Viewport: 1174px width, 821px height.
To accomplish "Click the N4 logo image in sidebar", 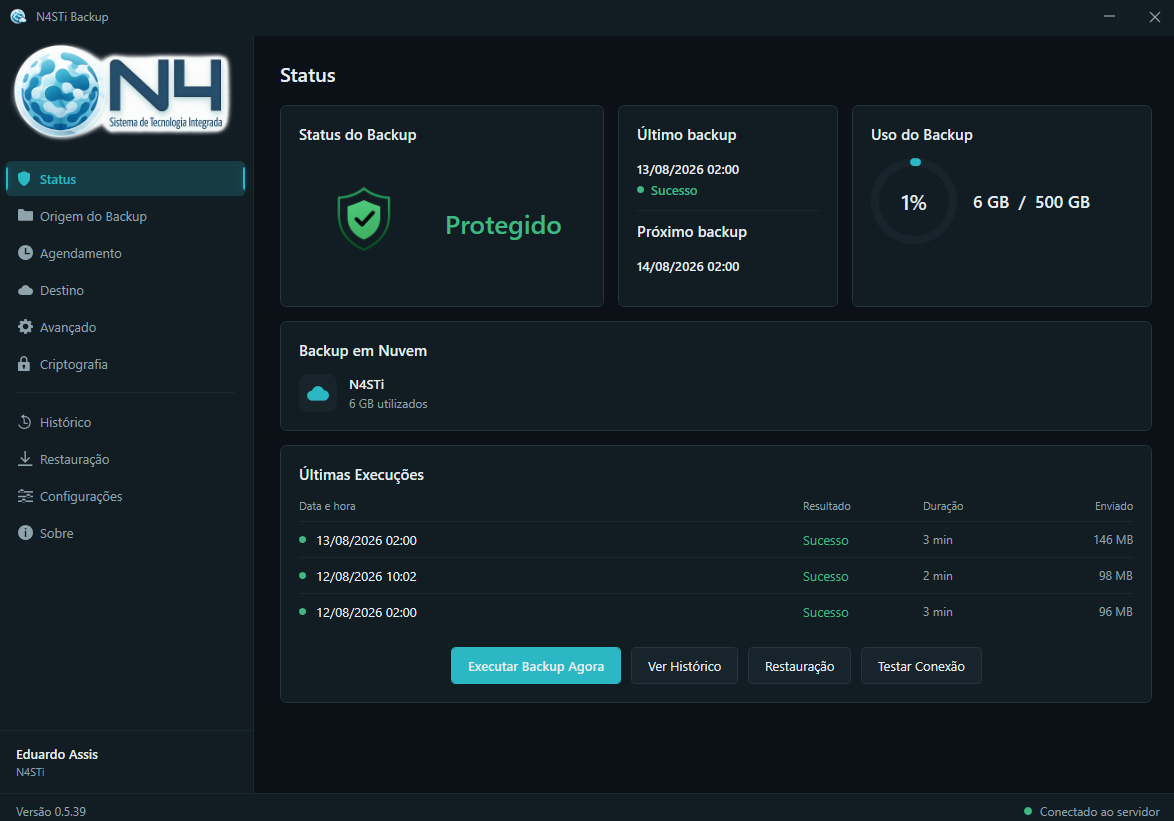I will coord(122,91).
